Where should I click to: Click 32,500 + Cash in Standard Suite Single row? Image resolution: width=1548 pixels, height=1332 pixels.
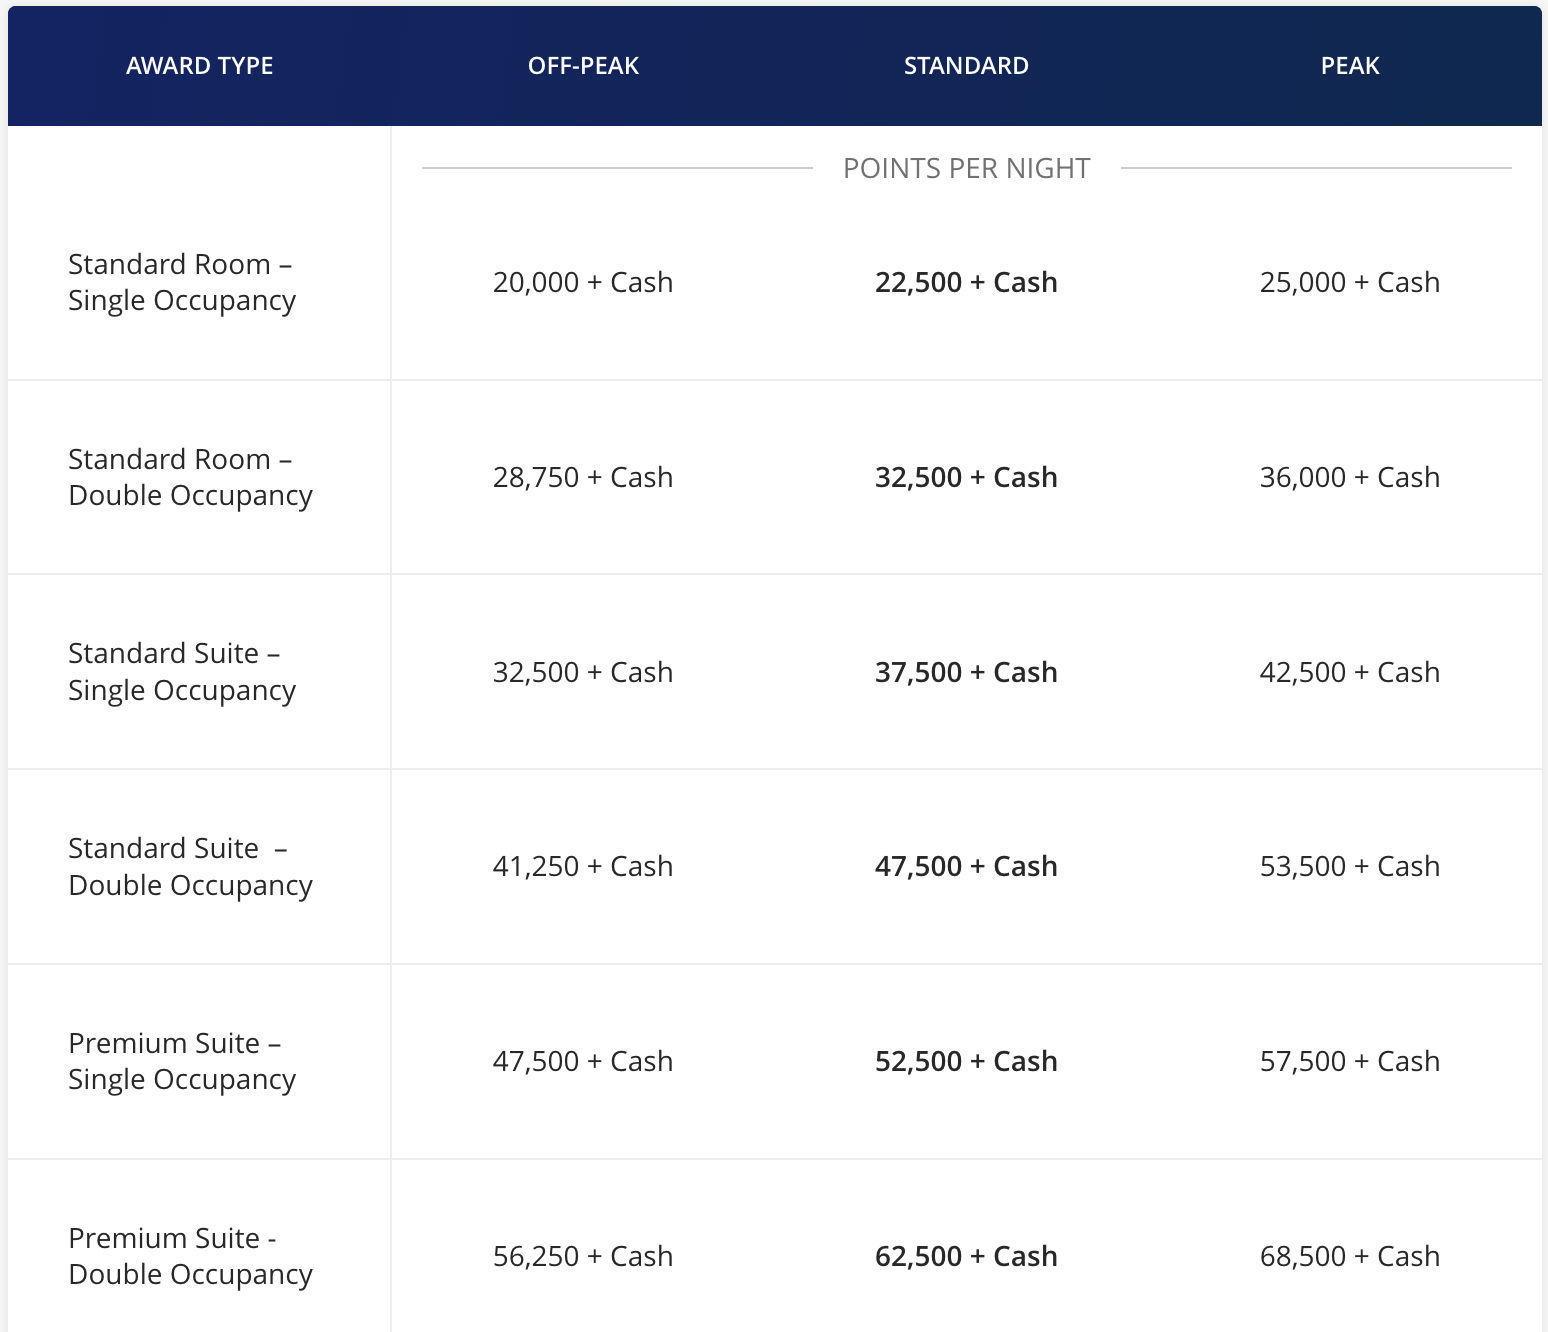pyautogui.click(x=583, y=672)
